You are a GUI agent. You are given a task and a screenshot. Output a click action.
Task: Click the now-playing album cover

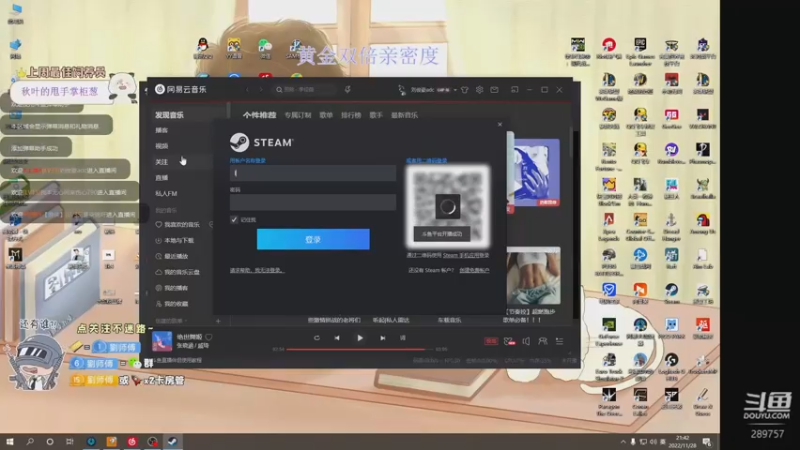(x=162, y=341)
